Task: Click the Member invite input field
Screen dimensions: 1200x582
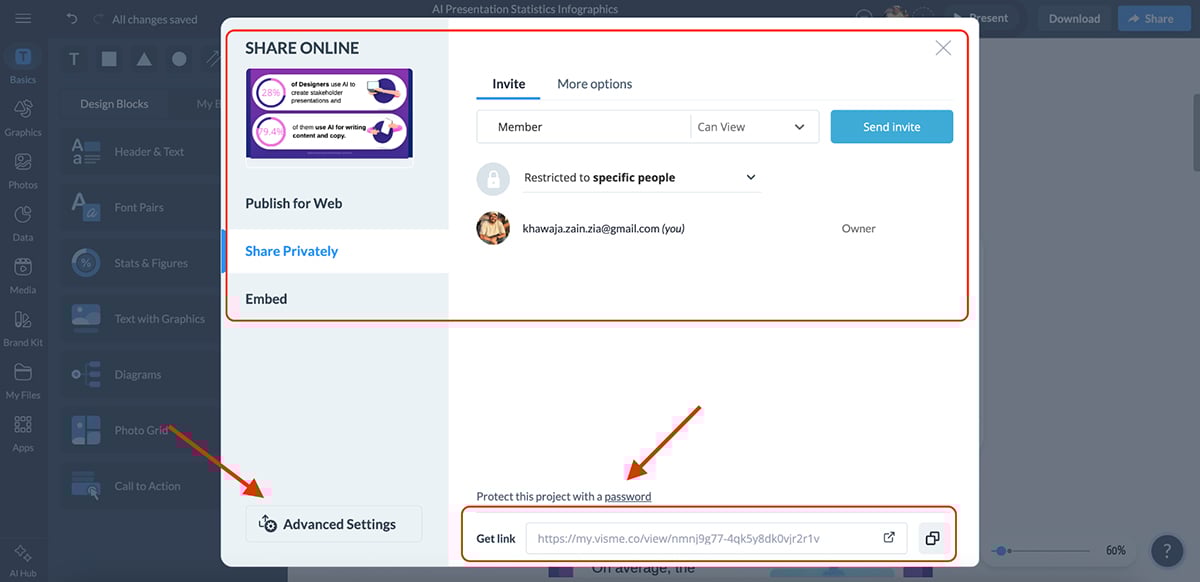Action: (x=585, y=127)
